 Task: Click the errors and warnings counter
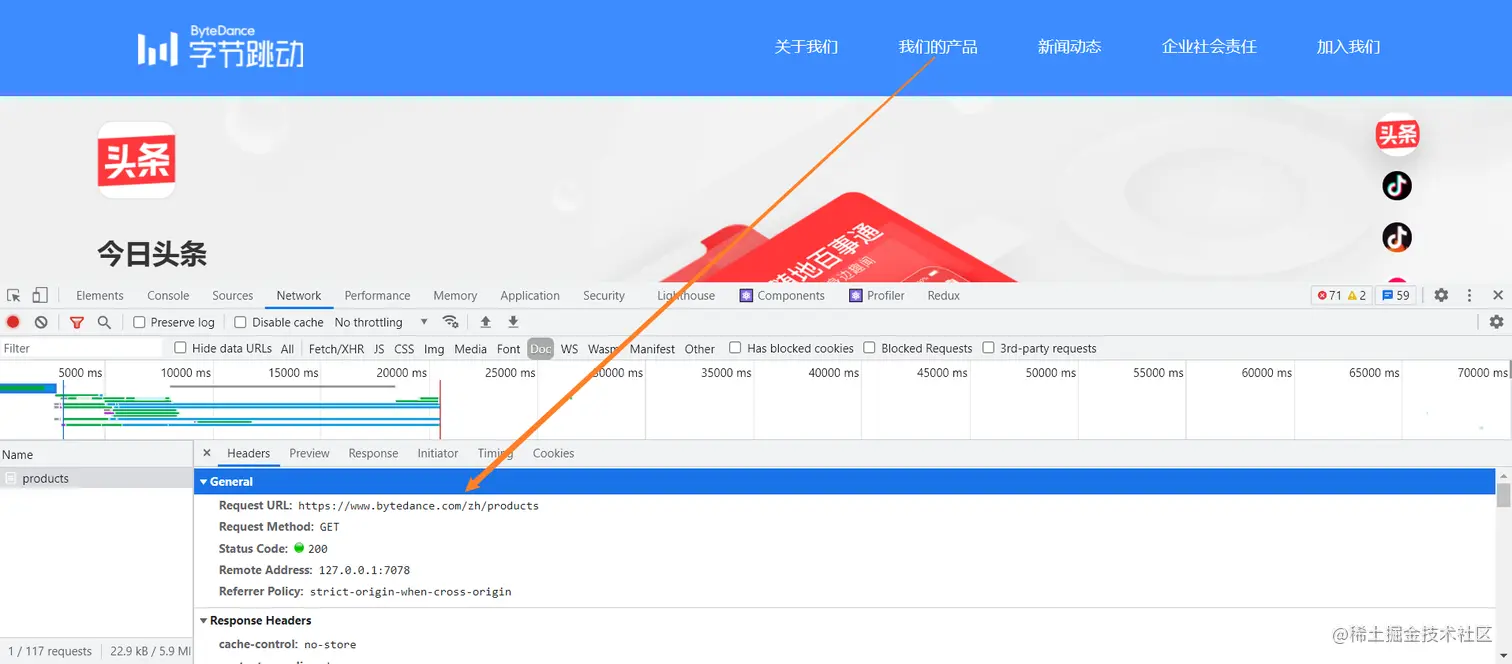pos(1342,295)
